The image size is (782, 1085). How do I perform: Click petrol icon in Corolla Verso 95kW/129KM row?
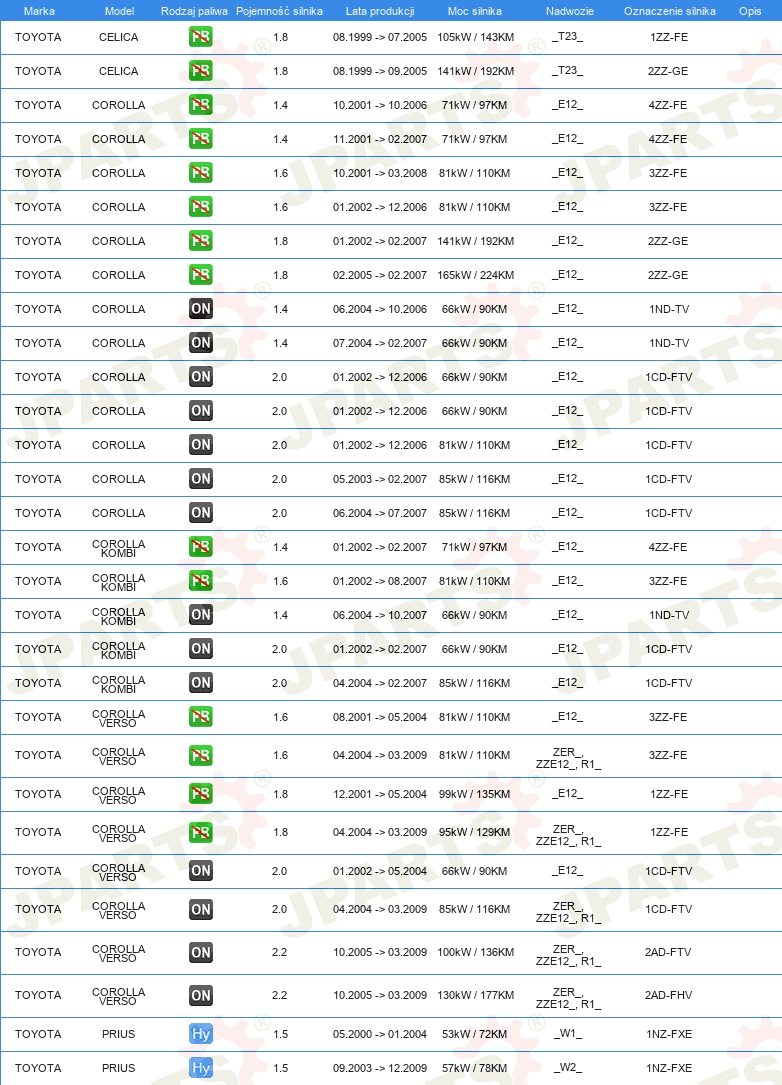coord(201,832)
